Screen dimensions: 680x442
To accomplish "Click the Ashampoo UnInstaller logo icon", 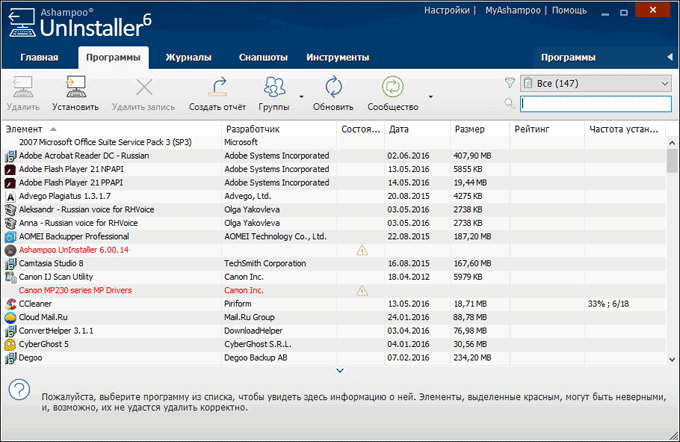I will (x=22, y=22).
